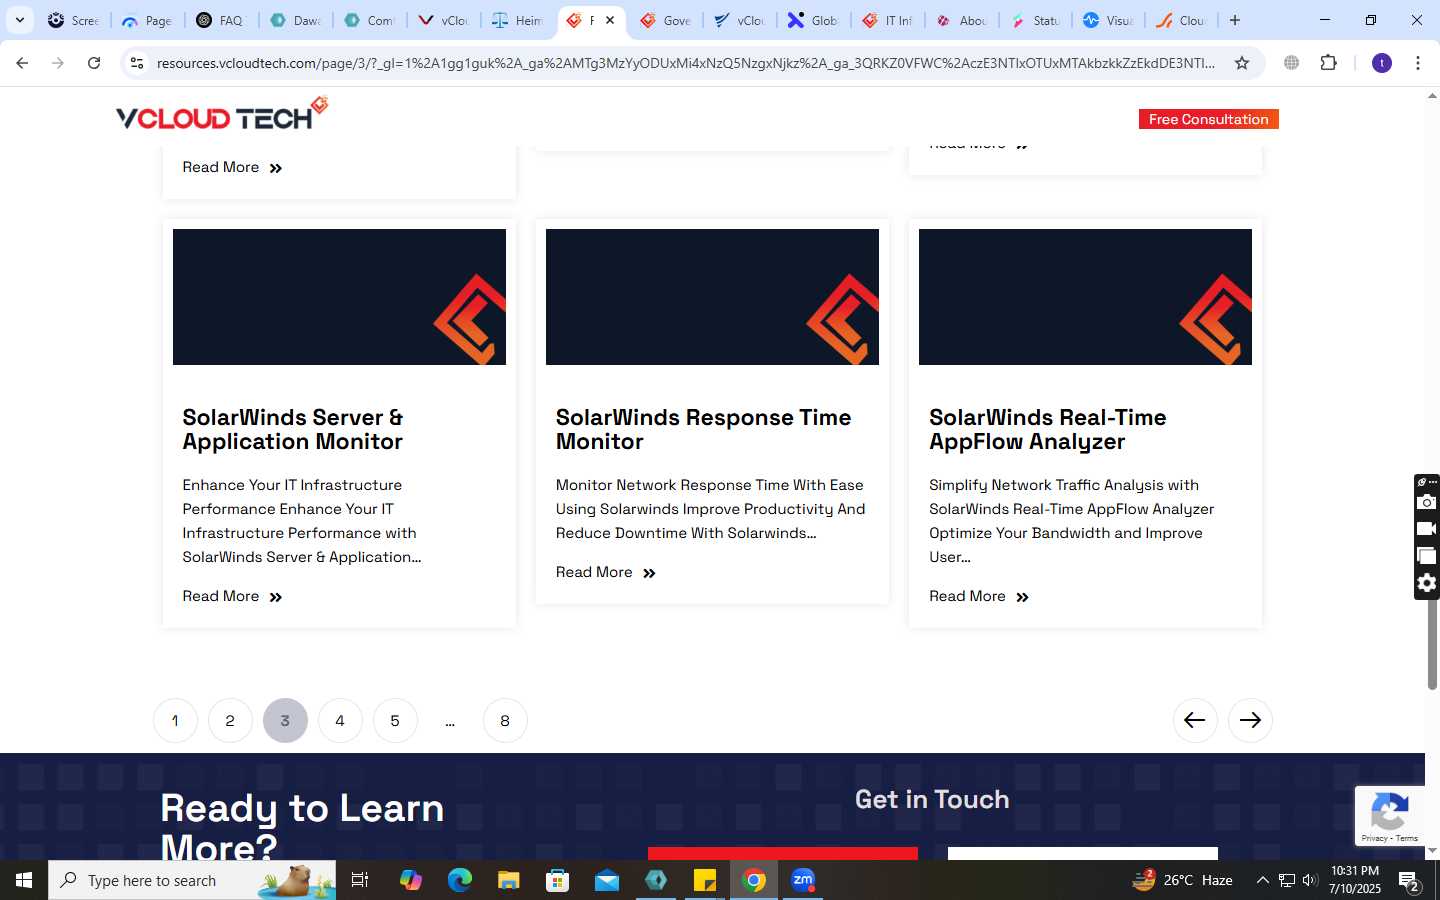Image resolution: width=1440 pixels, height=900 pixels.
Task: Go to pagination page 1
Action: click(x=175, y=720)
